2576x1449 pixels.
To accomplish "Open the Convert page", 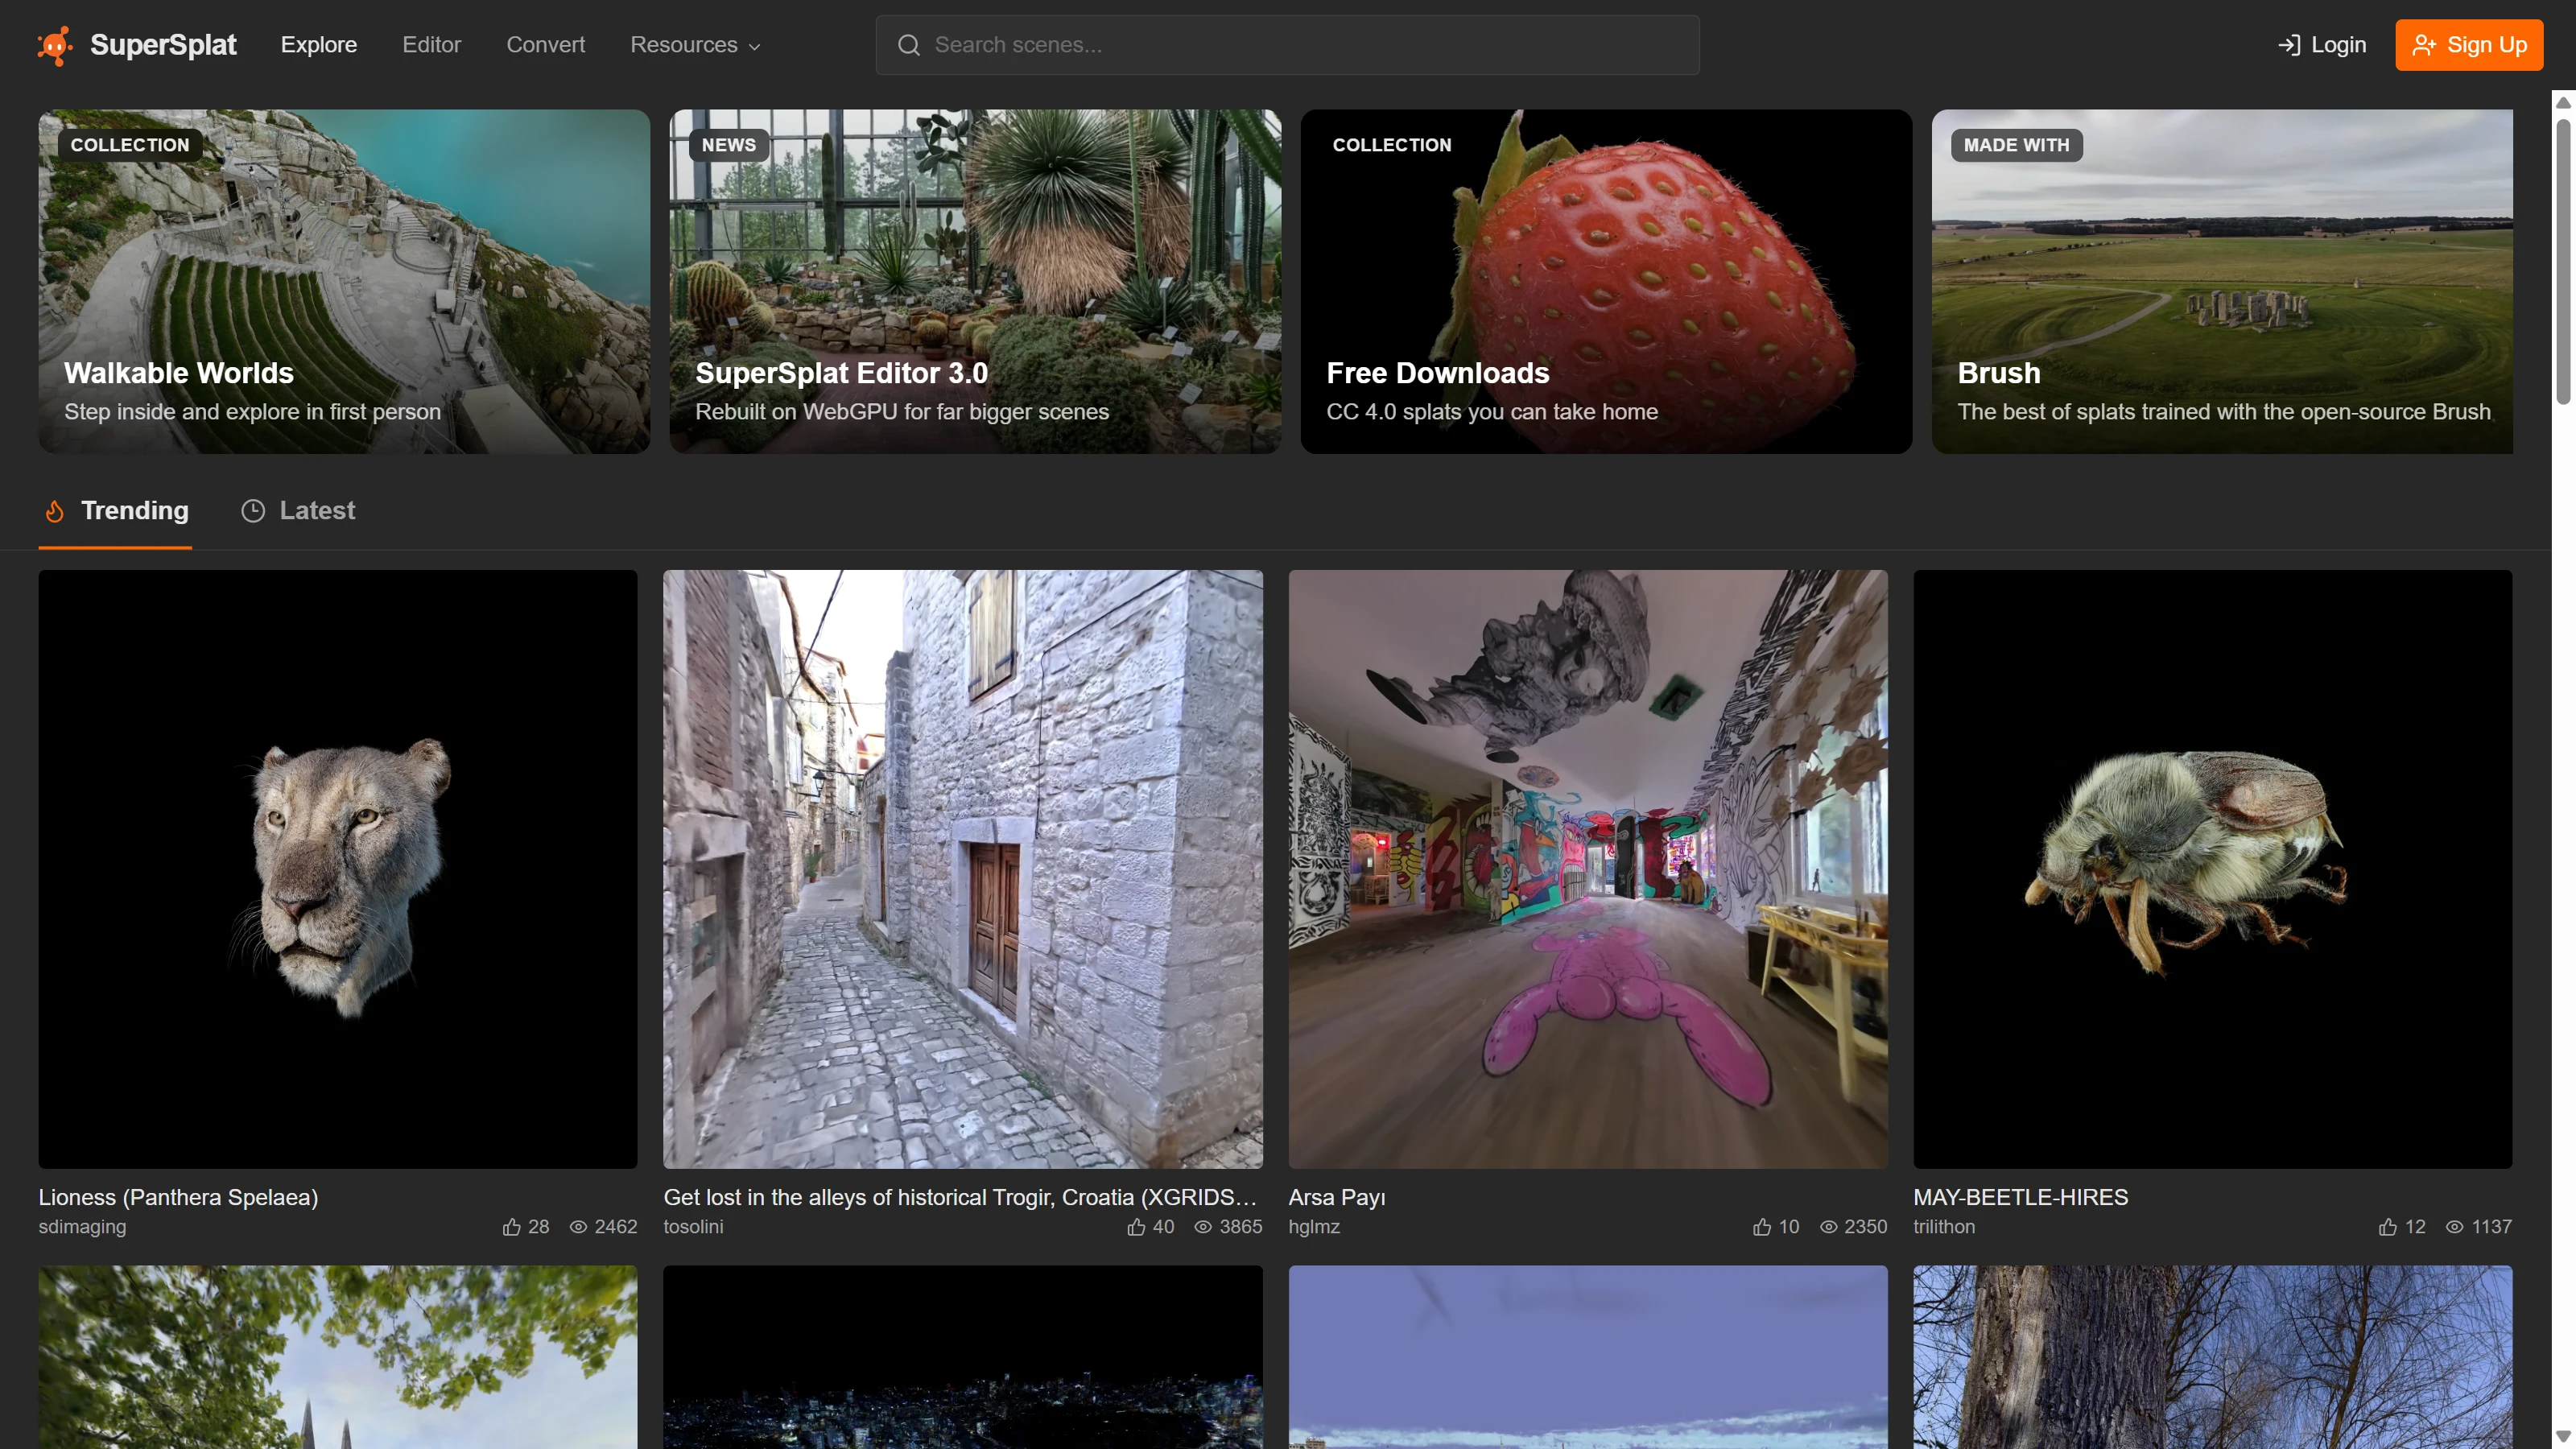I will [x=546, y=45].
